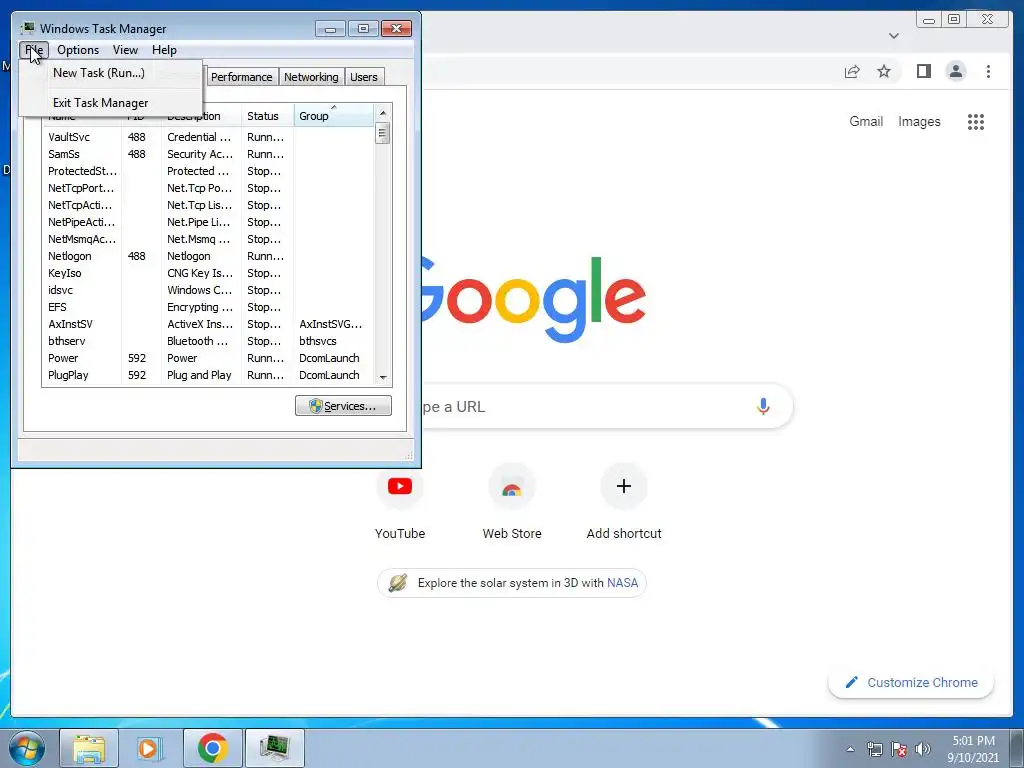Switch to the Users tab

tap(364, 77)
